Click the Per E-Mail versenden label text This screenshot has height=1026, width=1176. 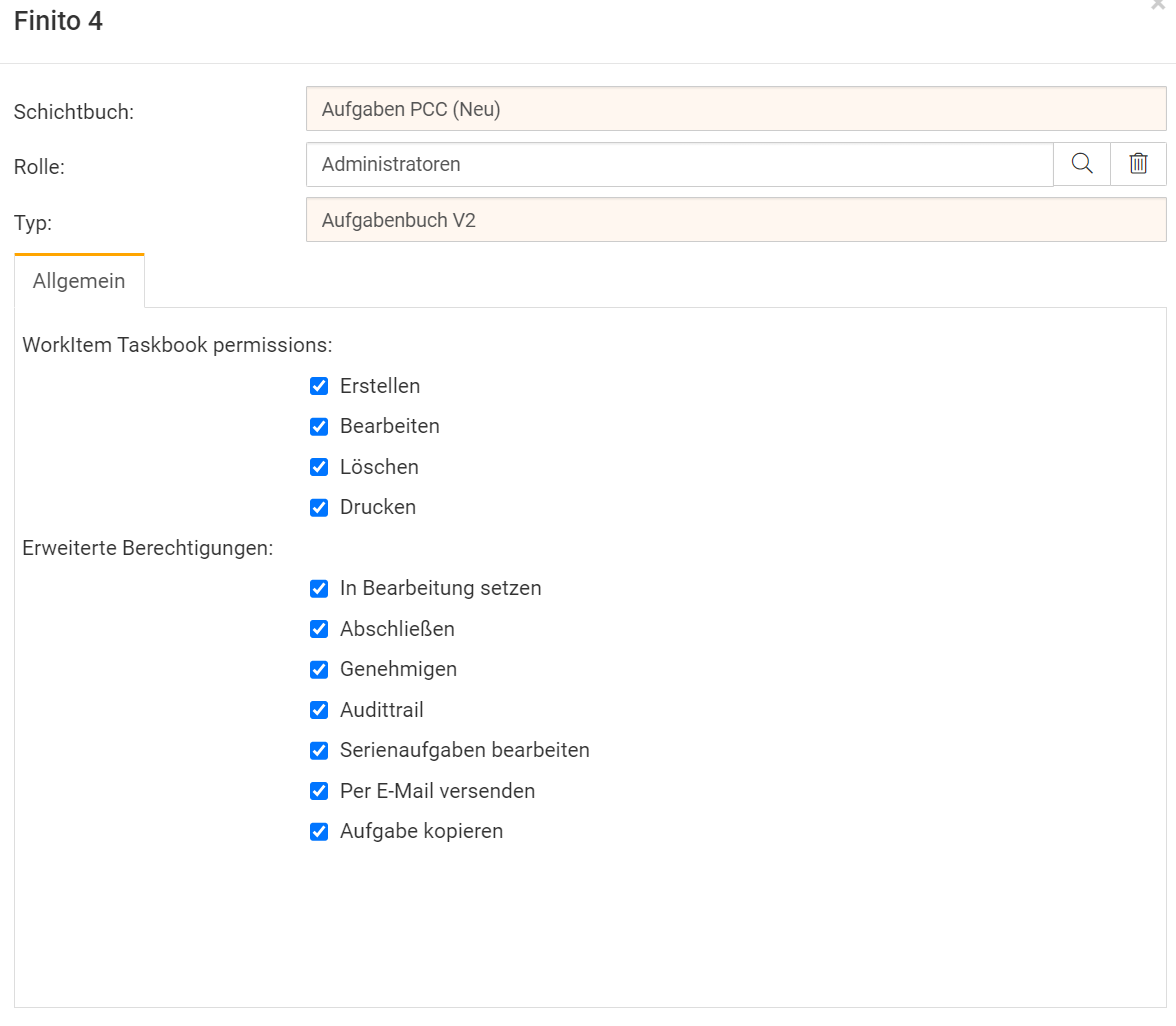(437, 791)
